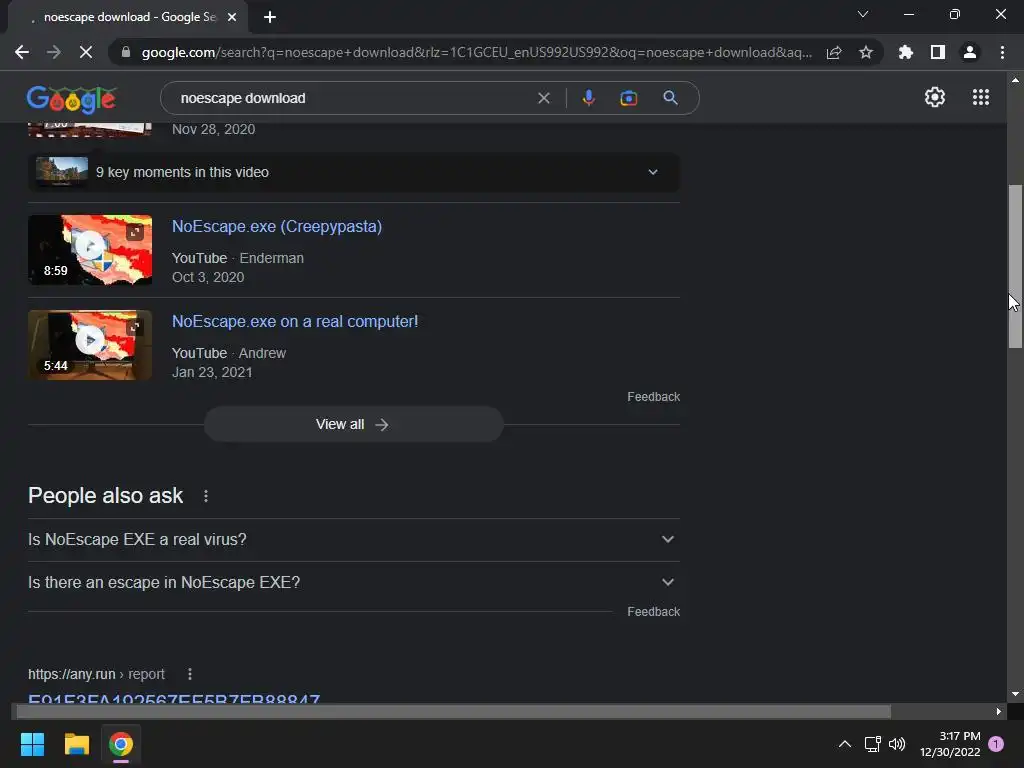Open the Chrome extensions puzzle icon

(x=905, y=52)
